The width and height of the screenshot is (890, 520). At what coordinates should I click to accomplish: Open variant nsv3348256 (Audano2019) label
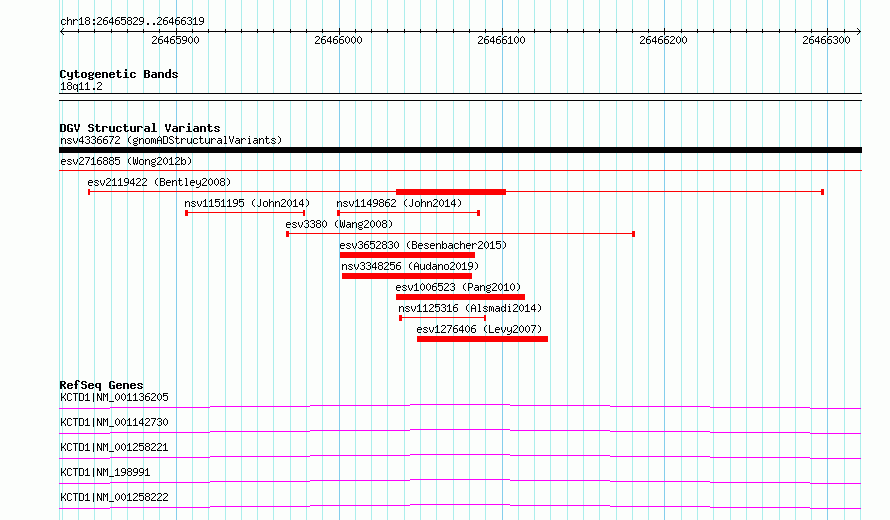410,266
